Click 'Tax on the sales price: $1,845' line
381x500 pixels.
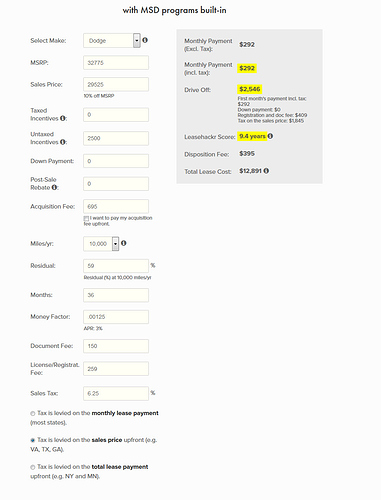(271, 121)
